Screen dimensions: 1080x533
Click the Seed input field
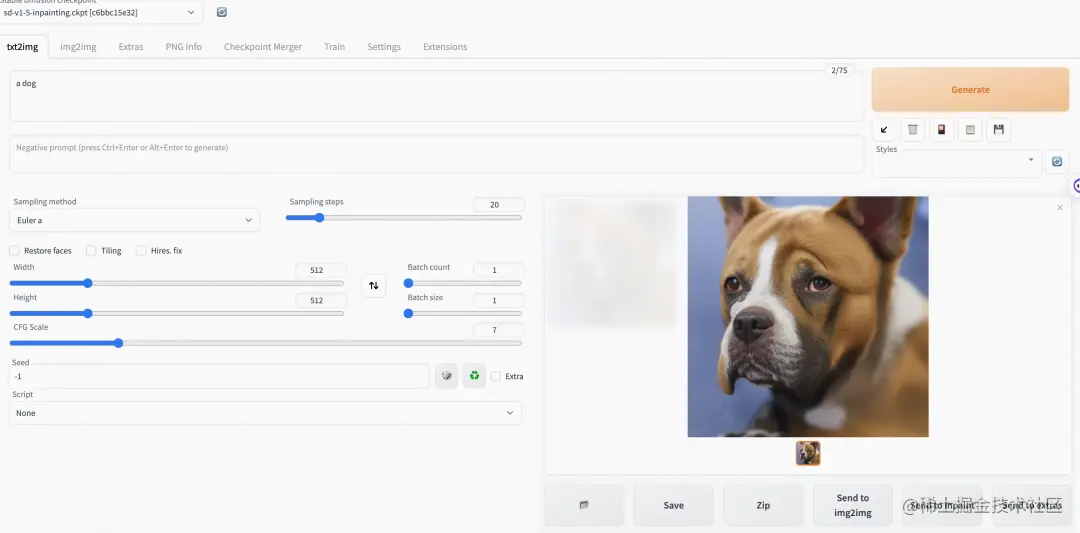[x=219, y=377]
